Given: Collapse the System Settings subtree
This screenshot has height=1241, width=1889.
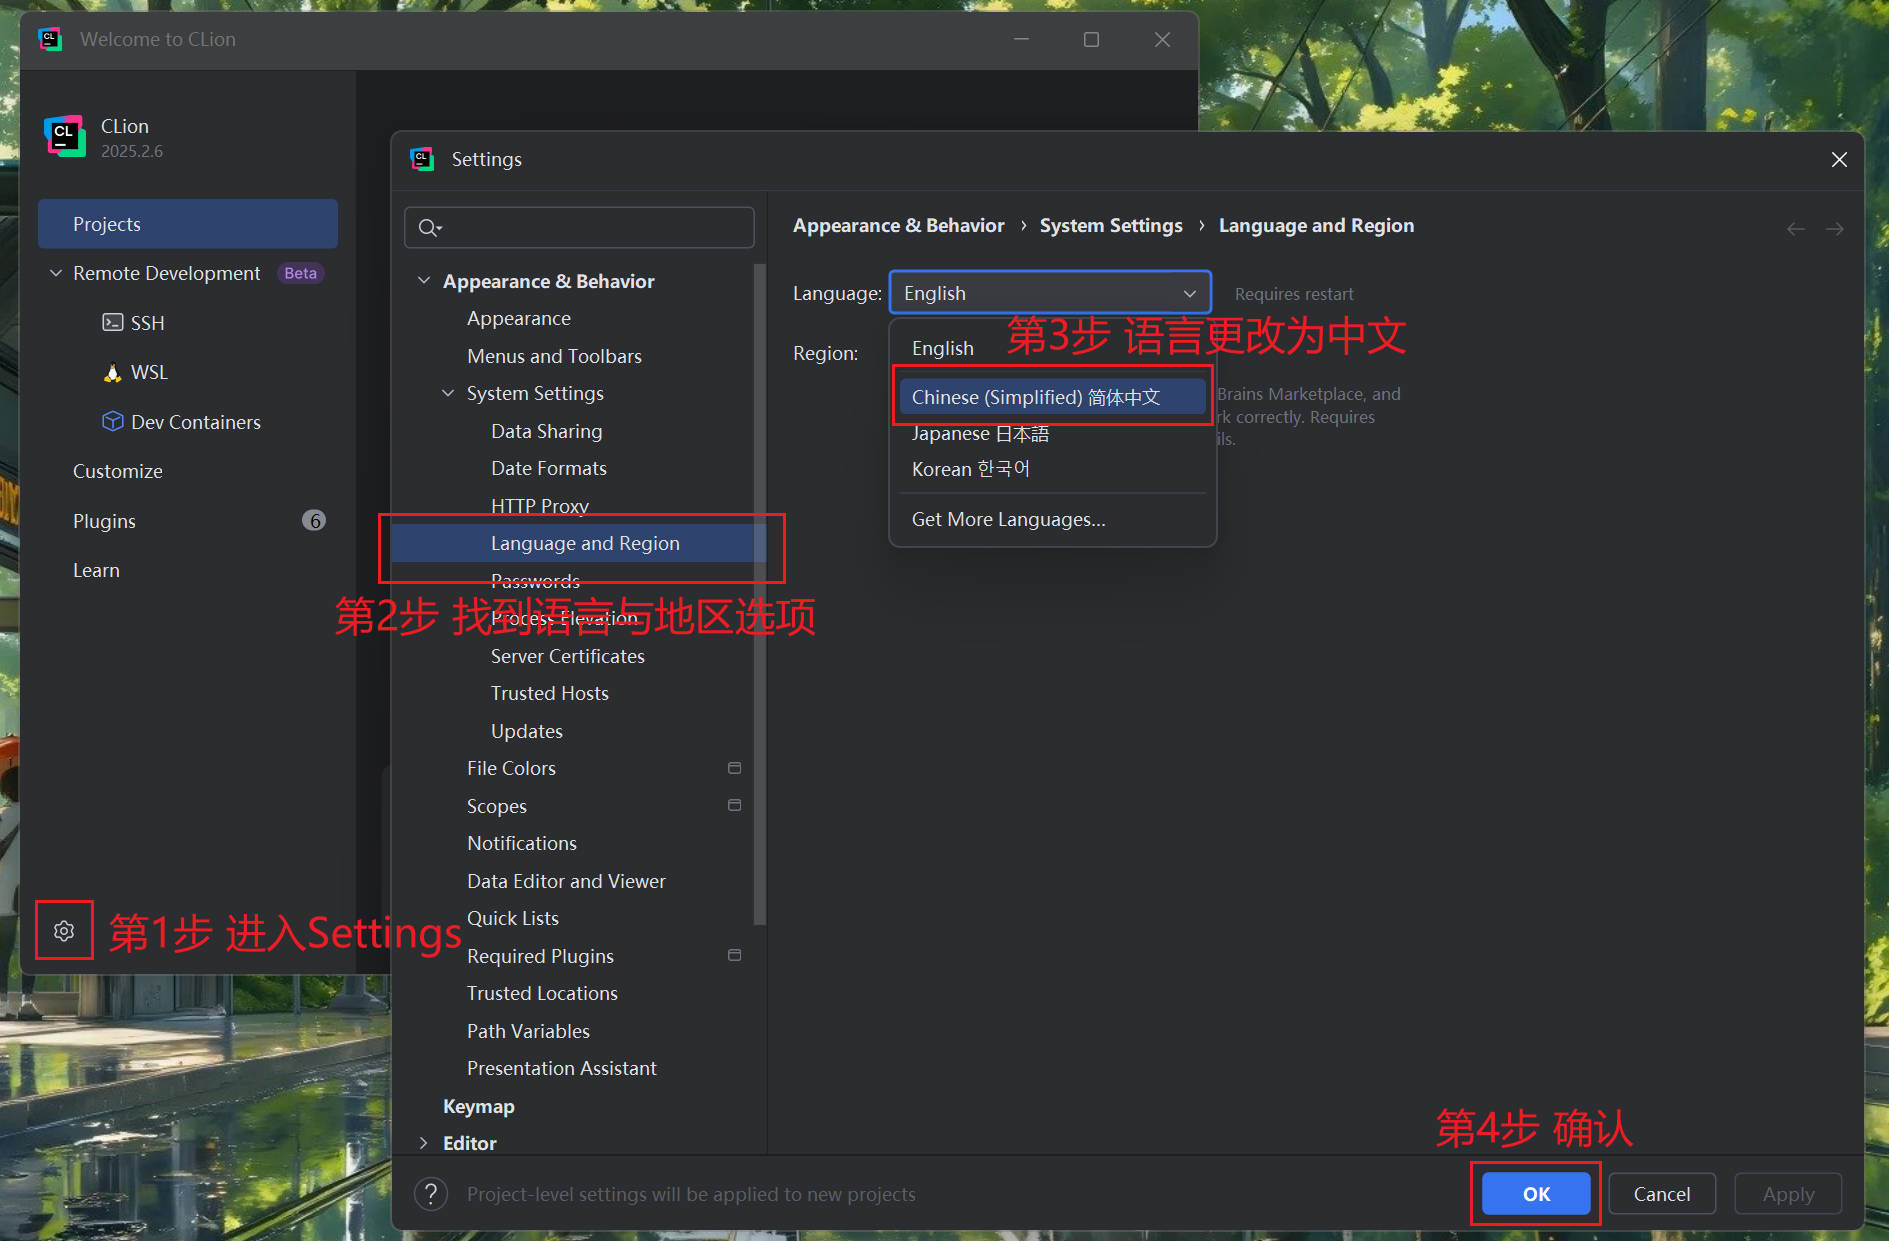Looking at the screenshot, I should pos(448,393).
